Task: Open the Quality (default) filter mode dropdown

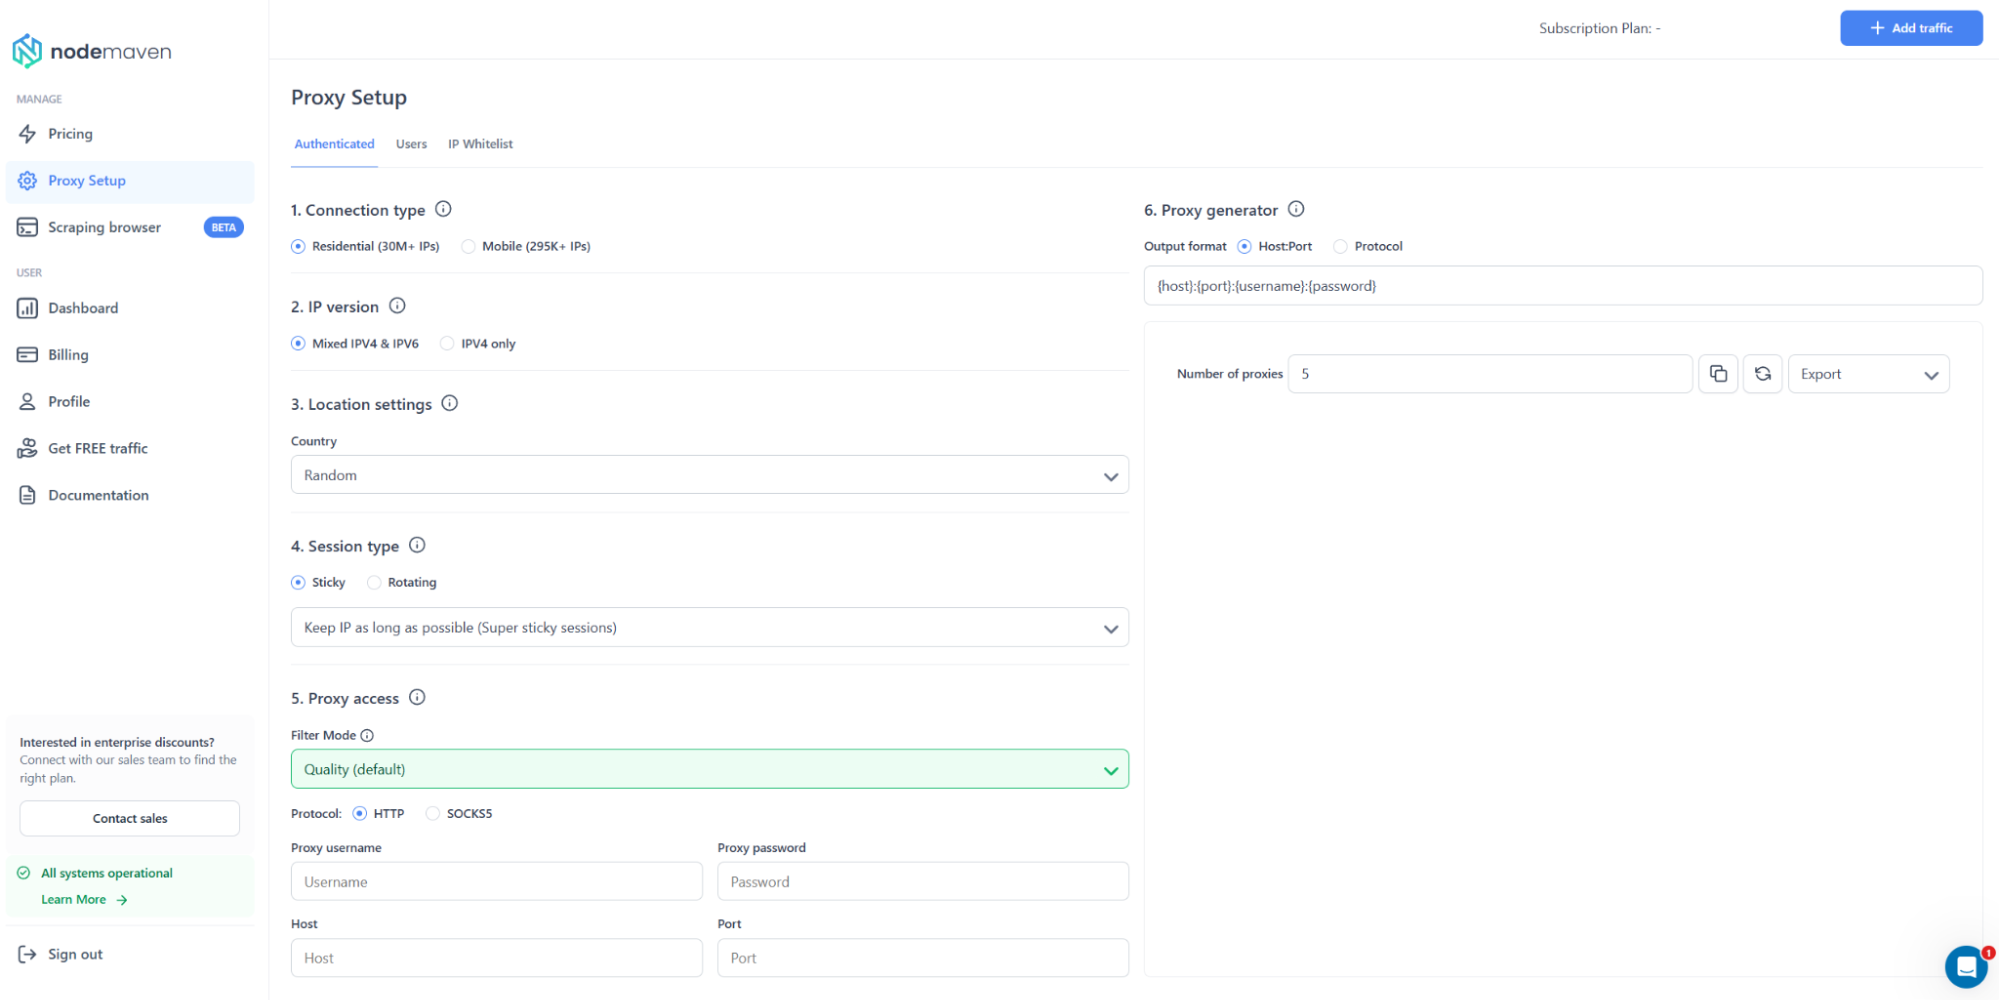Action: (x=709, y=769)
